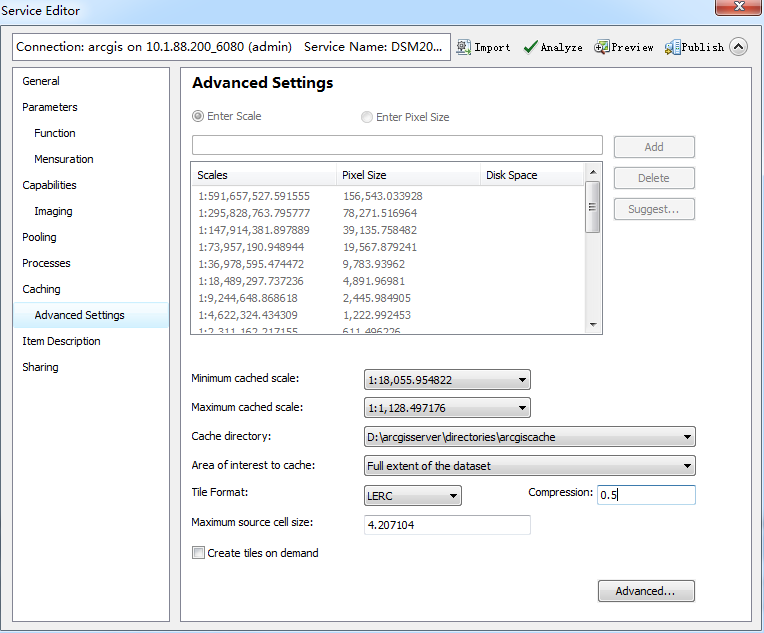Screen dimensions: 764x633
Task: Click the Pixel Size column header
Action: click(408, 175)
